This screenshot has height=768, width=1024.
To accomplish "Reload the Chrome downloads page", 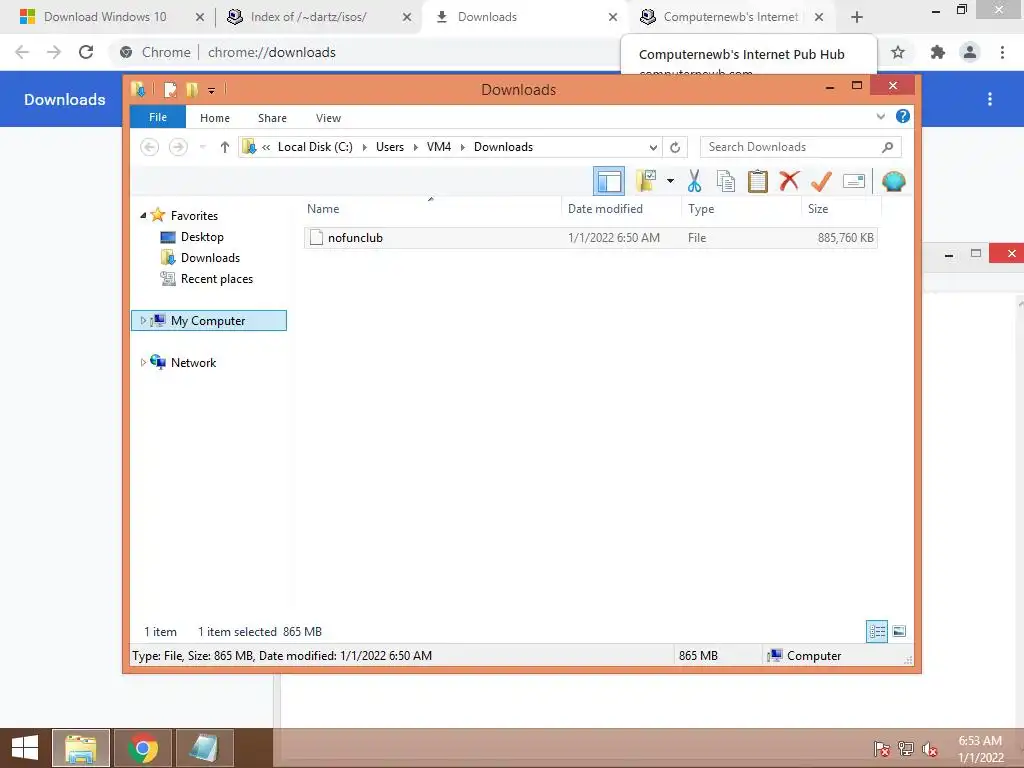I will [86, 52].
